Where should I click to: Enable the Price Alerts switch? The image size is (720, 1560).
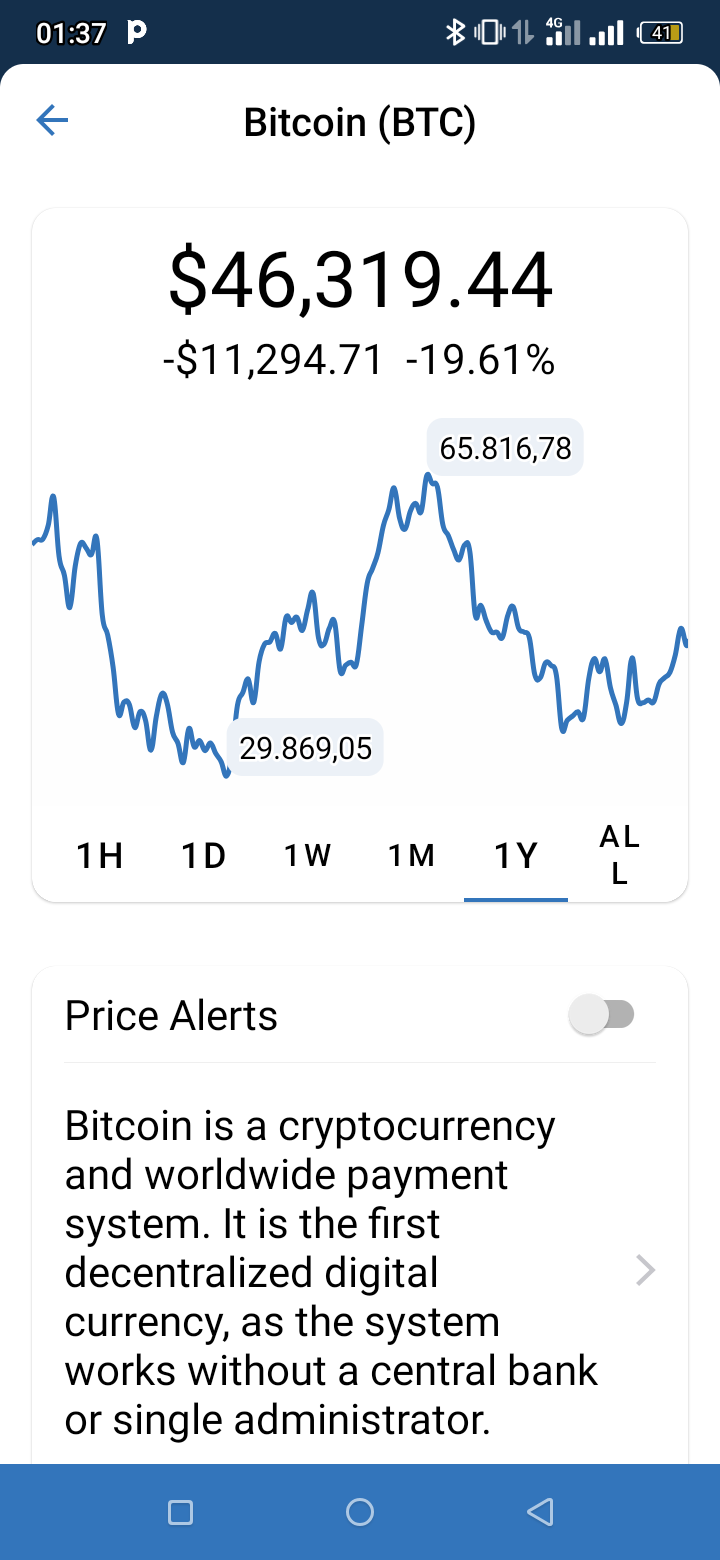point(601,1015)
